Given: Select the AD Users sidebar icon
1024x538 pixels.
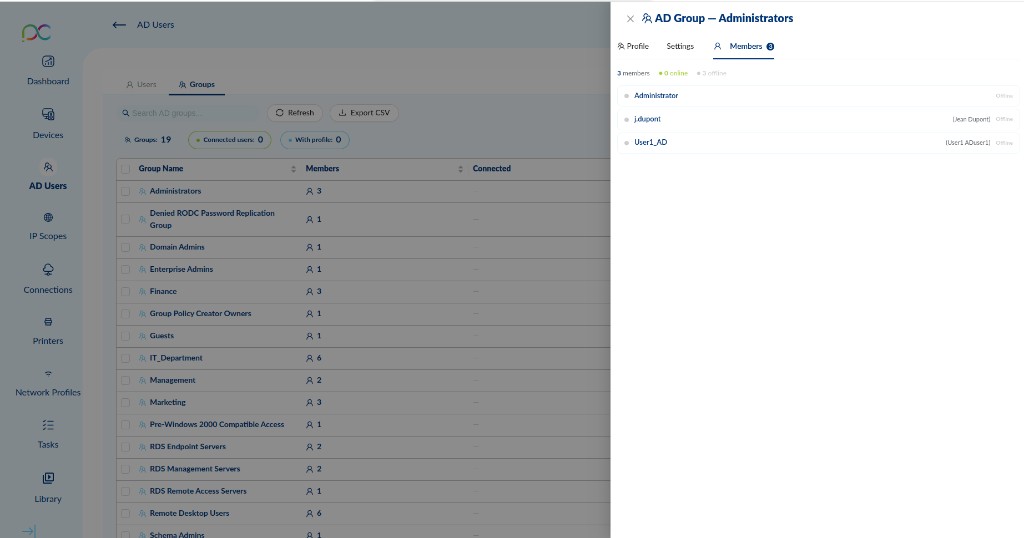Looking at the screenshot, I should (x=48, y=167).
